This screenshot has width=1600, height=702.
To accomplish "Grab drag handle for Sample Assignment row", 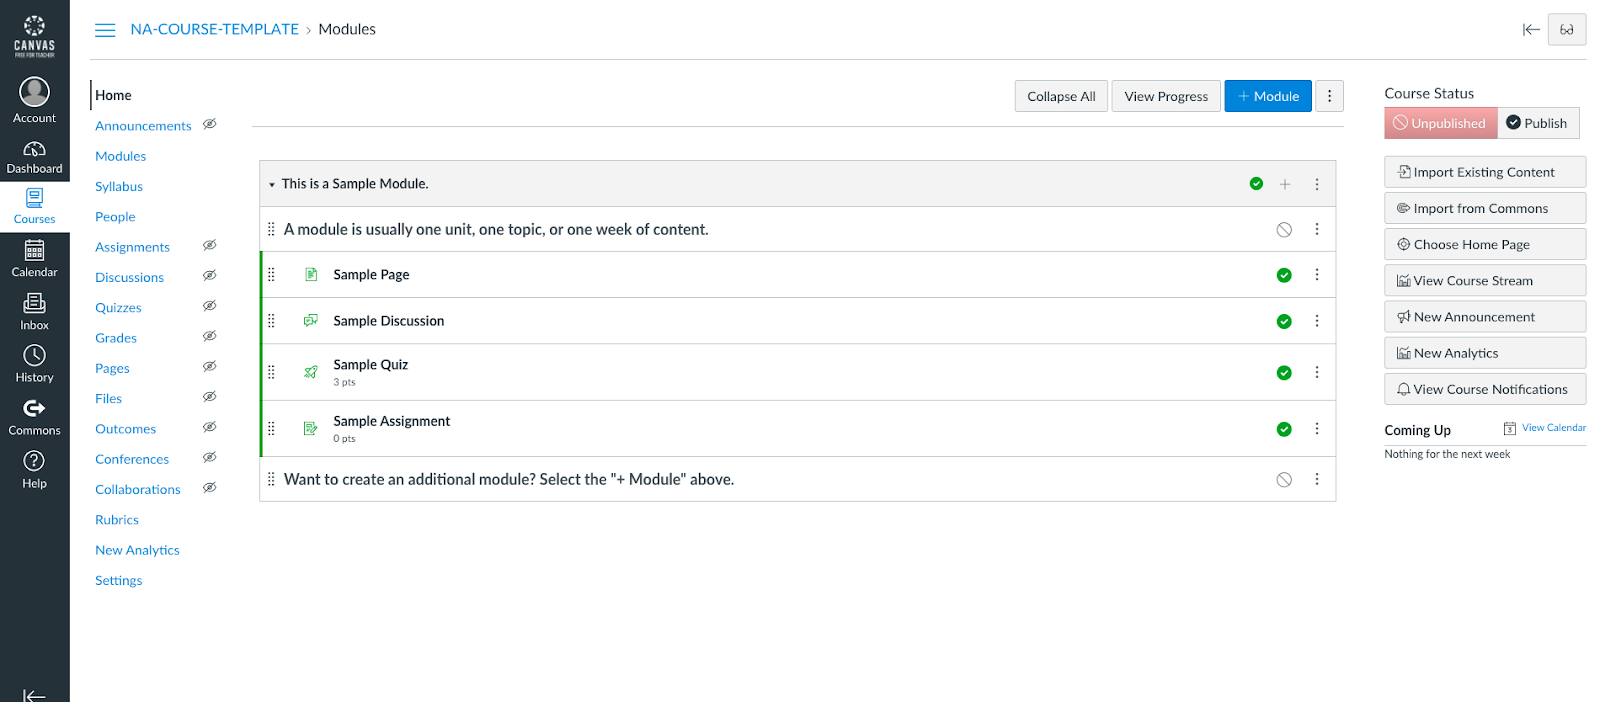I will 271,428.
